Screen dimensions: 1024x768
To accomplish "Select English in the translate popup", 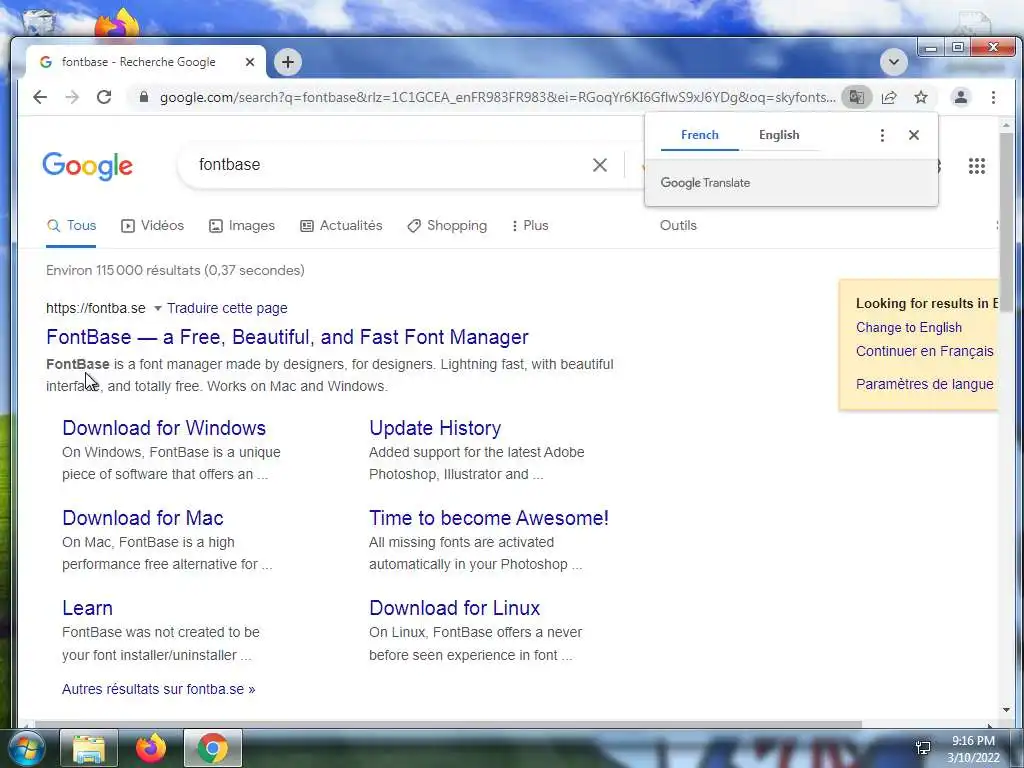I will [778, 135].
